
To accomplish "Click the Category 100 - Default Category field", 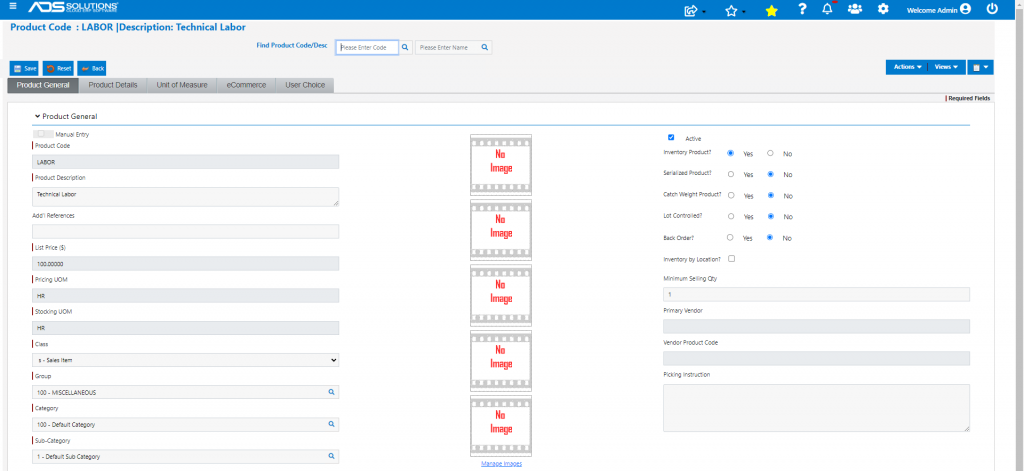I will [179, 424].
